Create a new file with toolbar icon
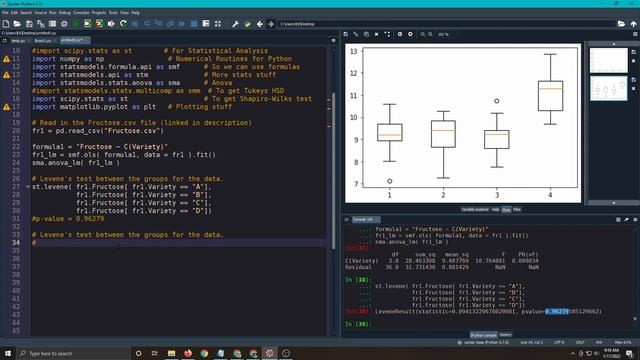Viewport: 640px width, 360px height. click(x=6, y=24)
